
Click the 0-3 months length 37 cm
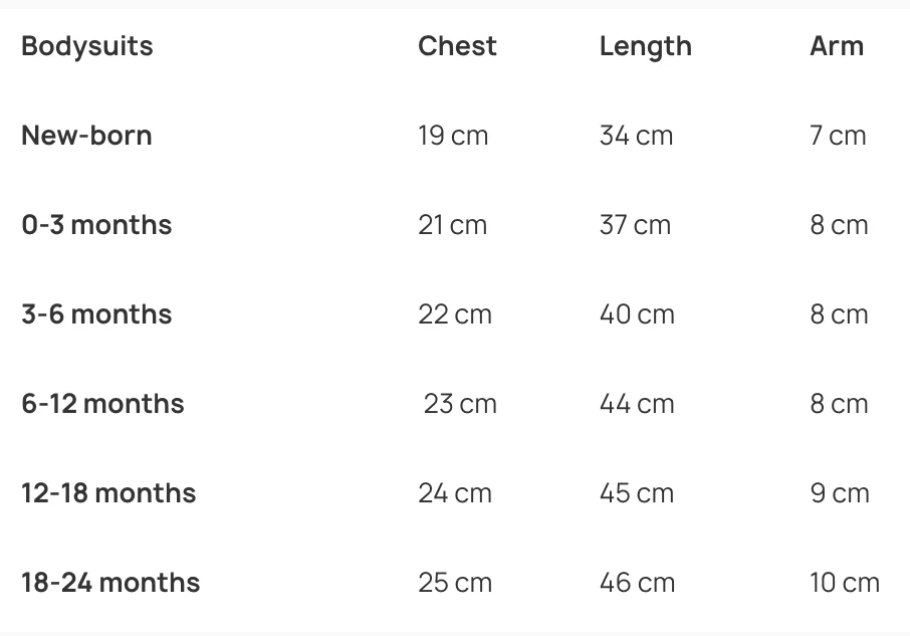[635, 225]
